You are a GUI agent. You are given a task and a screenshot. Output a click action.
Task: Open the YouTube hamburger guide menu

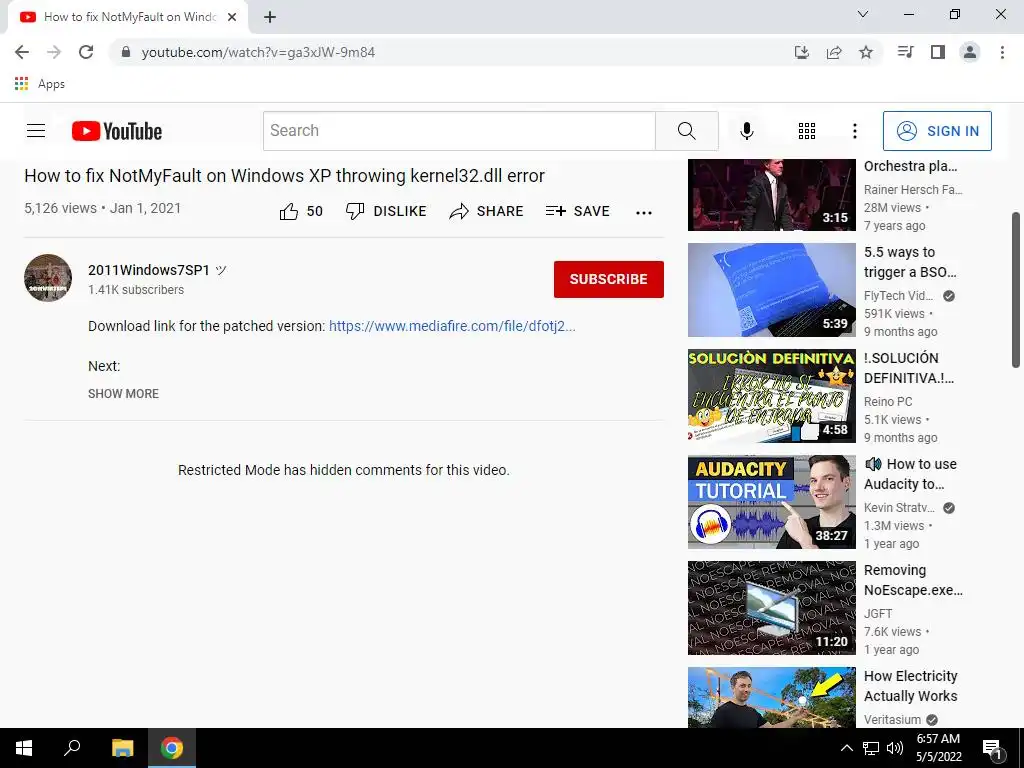tap(36, 131)
